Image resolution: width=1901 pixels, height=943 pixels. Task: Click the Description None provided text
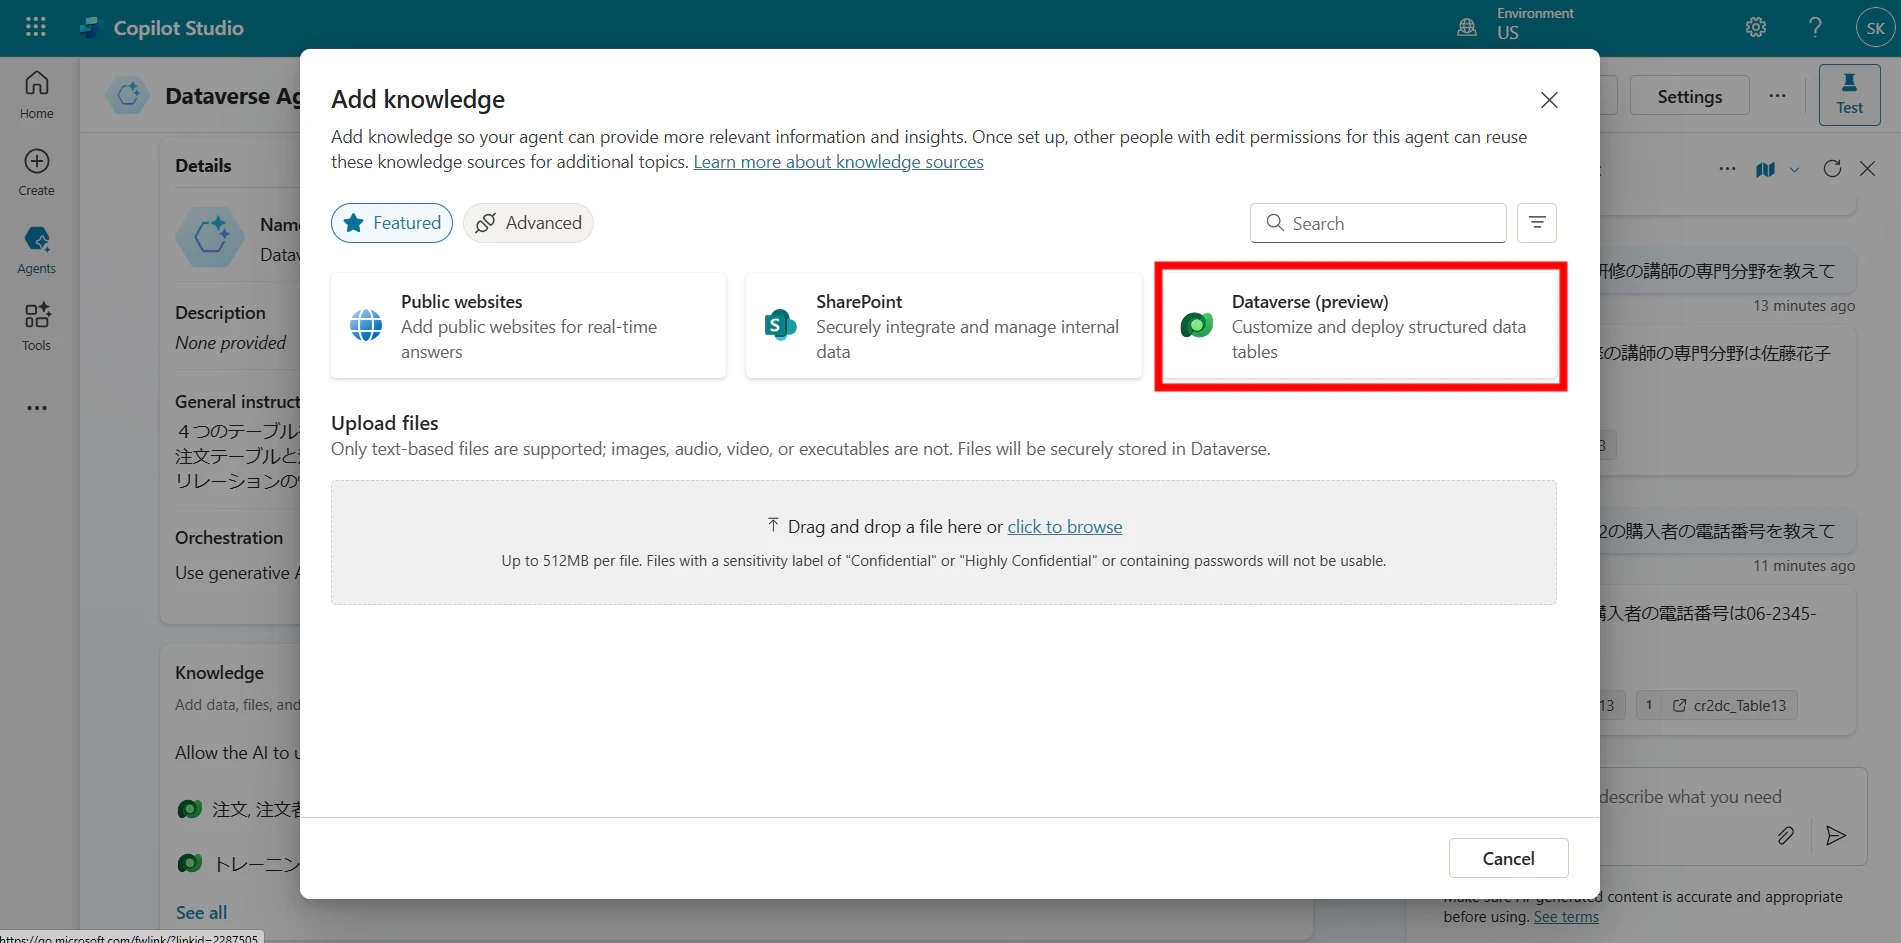(230, 343)
